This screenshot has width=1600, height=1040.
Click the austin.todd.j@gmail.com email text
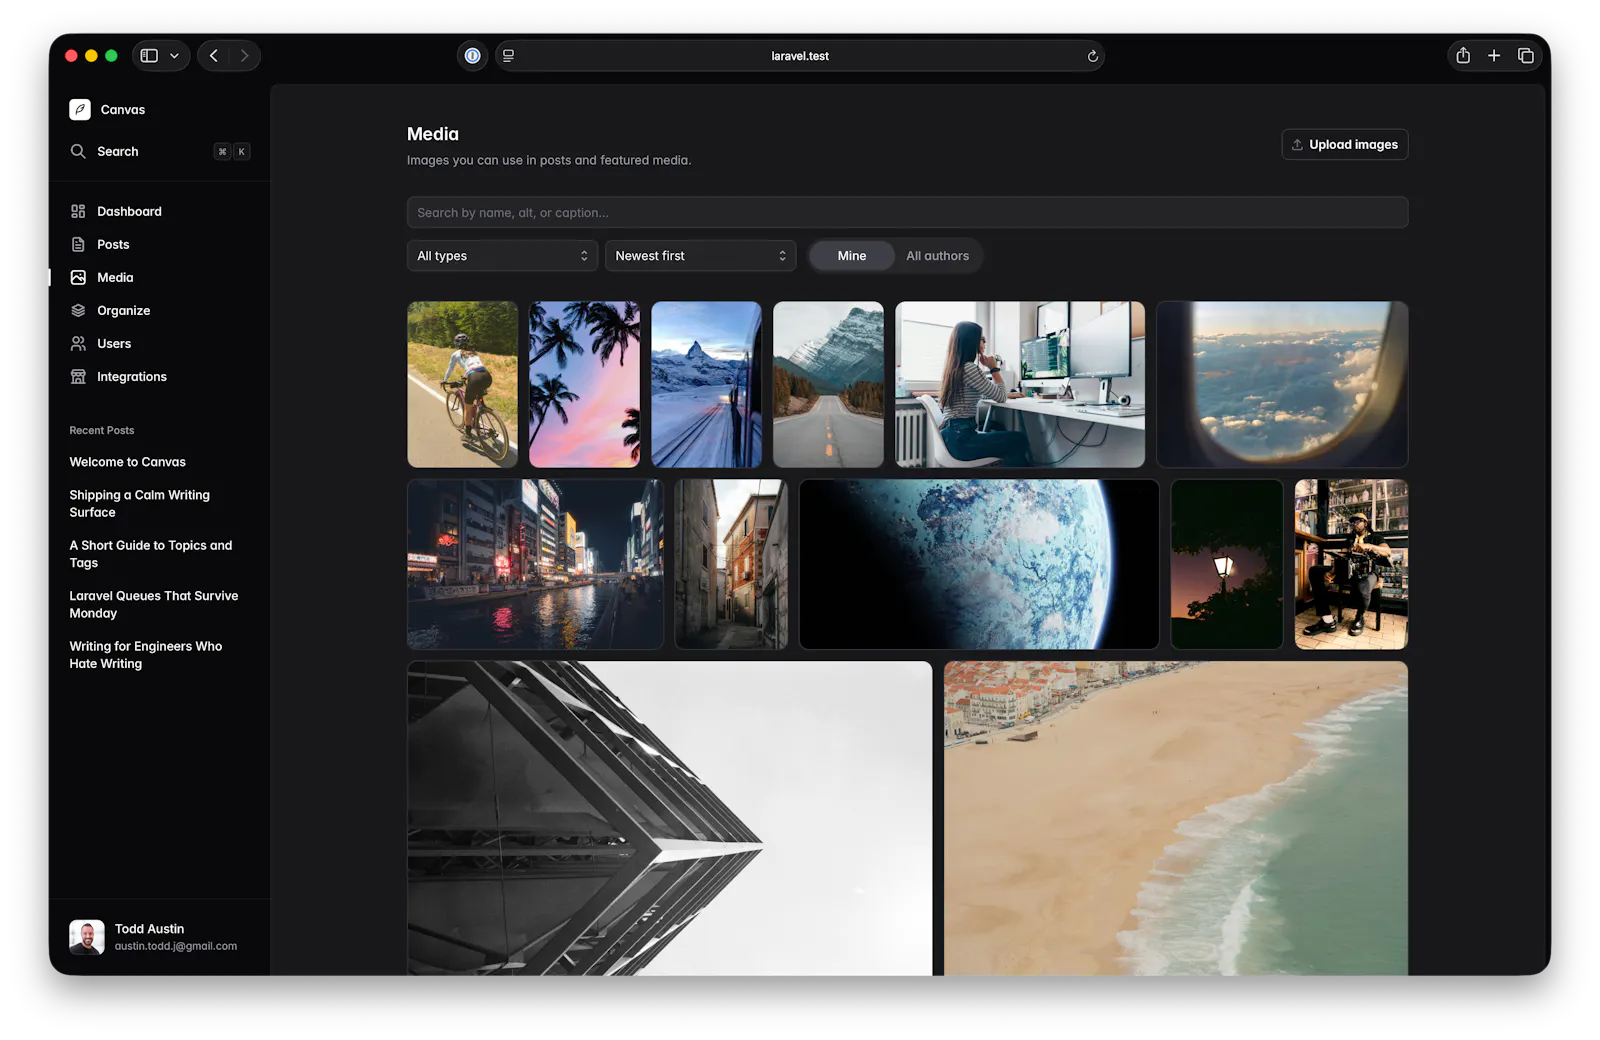point(176,946)
